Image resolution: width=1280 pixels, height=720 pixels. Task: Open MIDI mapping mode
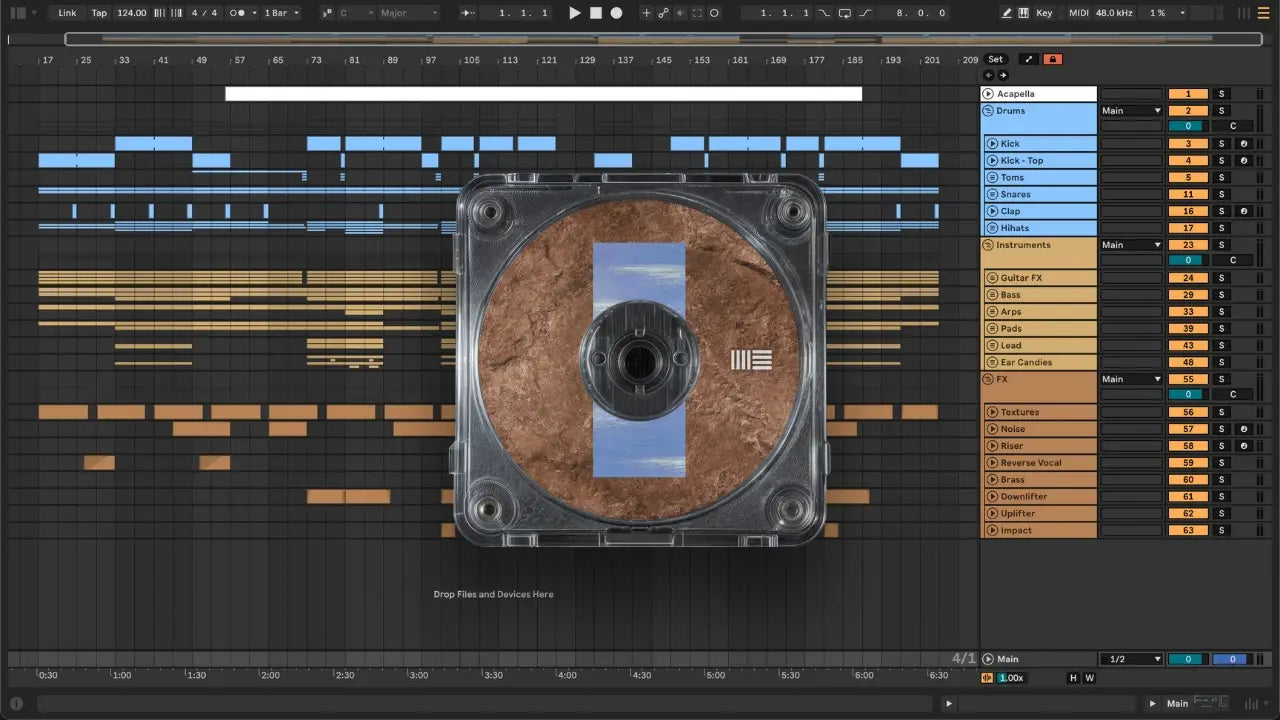click(x=1078, y=13)
